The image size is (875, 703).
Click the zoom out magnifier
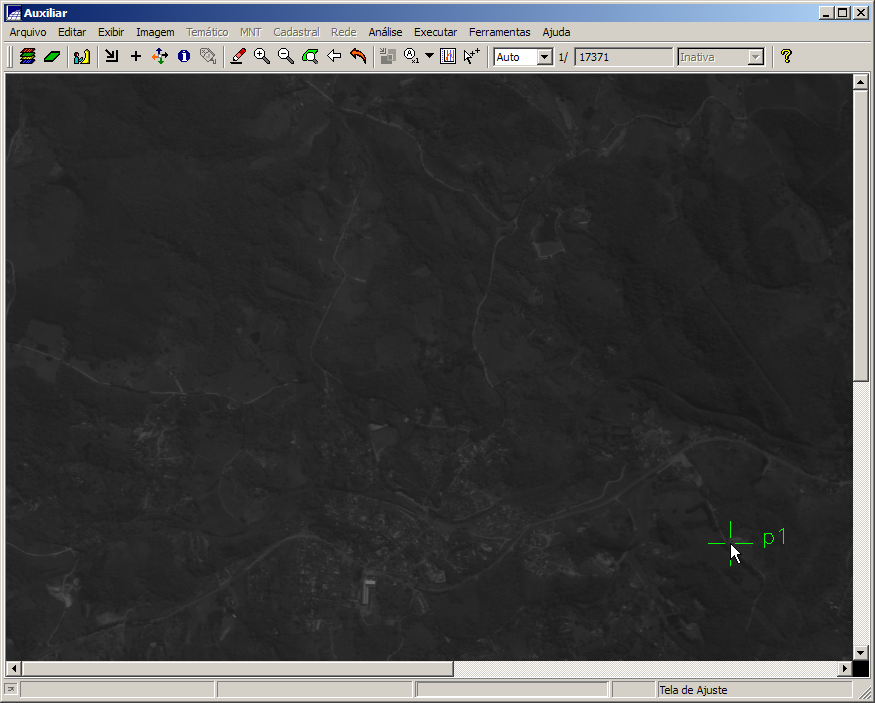pos(286,57)
